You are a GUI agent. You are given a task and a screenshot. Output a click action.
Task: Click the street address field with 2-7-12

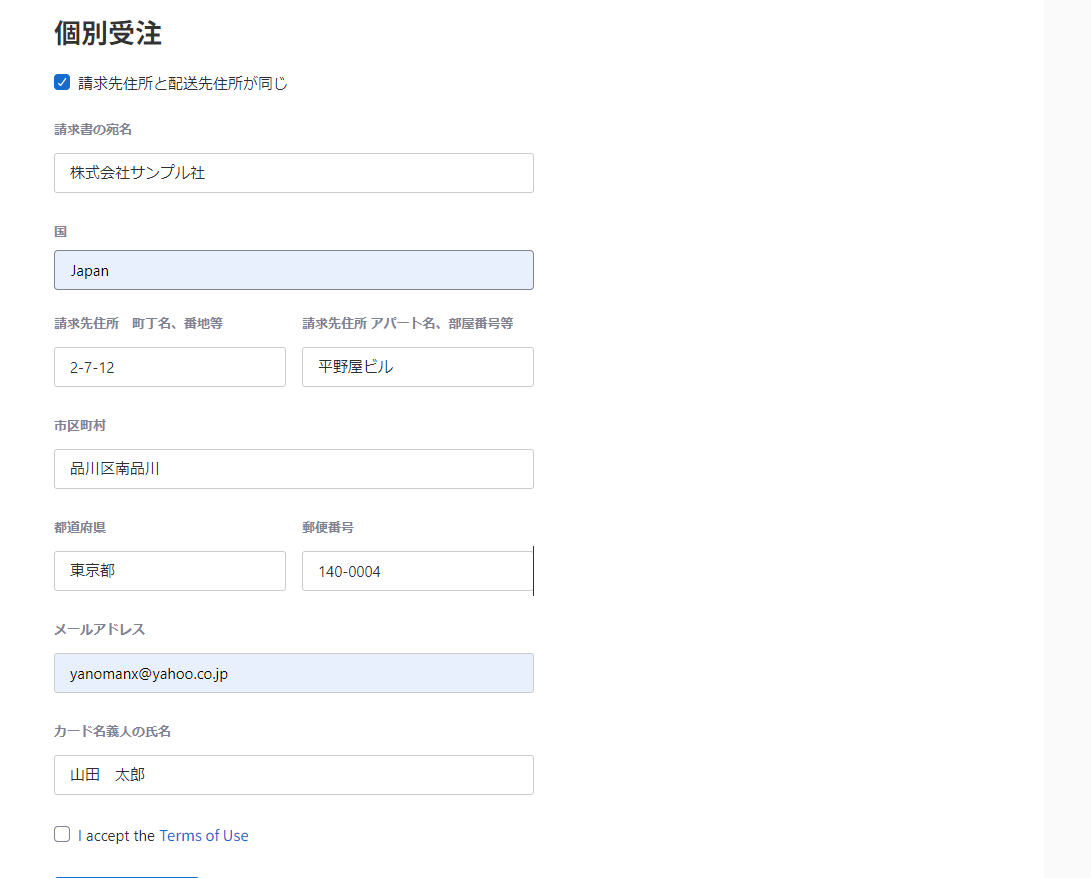[169, 367]
